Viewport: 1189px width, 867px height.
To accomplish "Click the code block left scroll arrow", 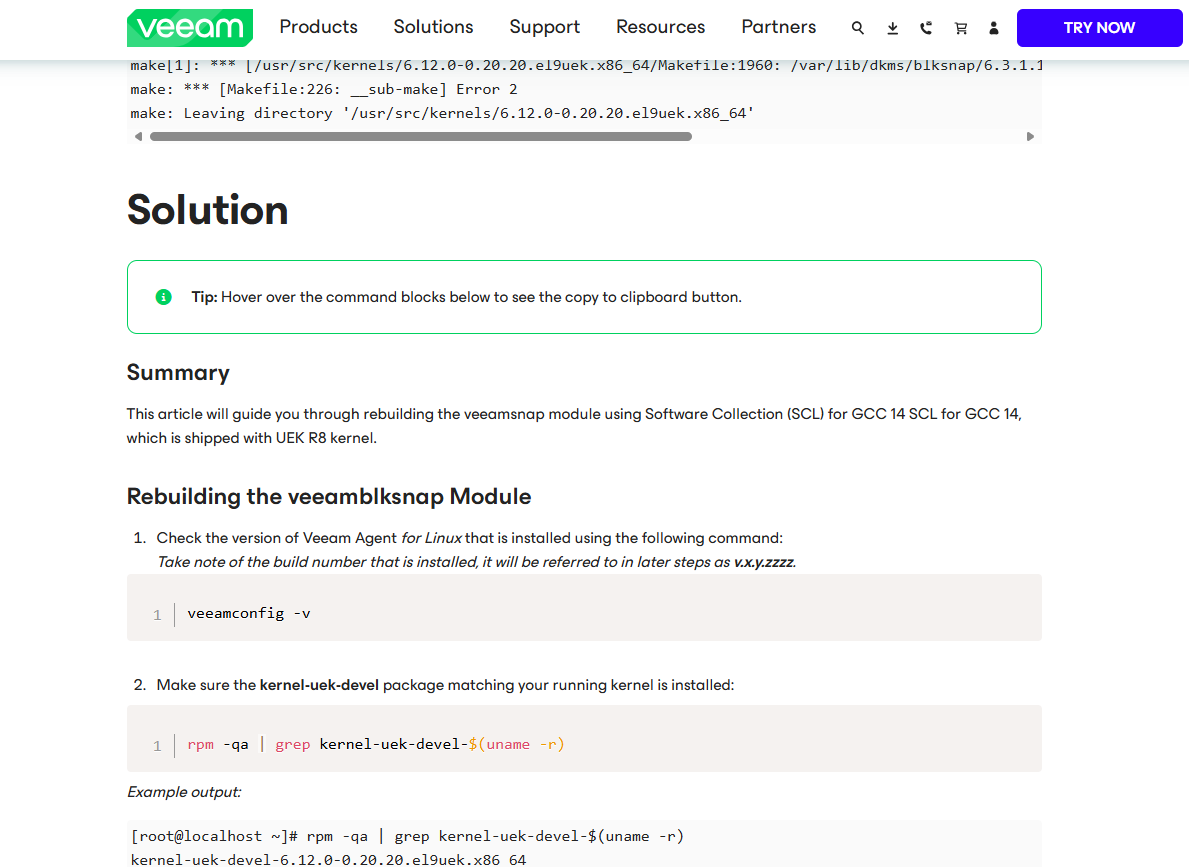I will (x=138, y=137).
